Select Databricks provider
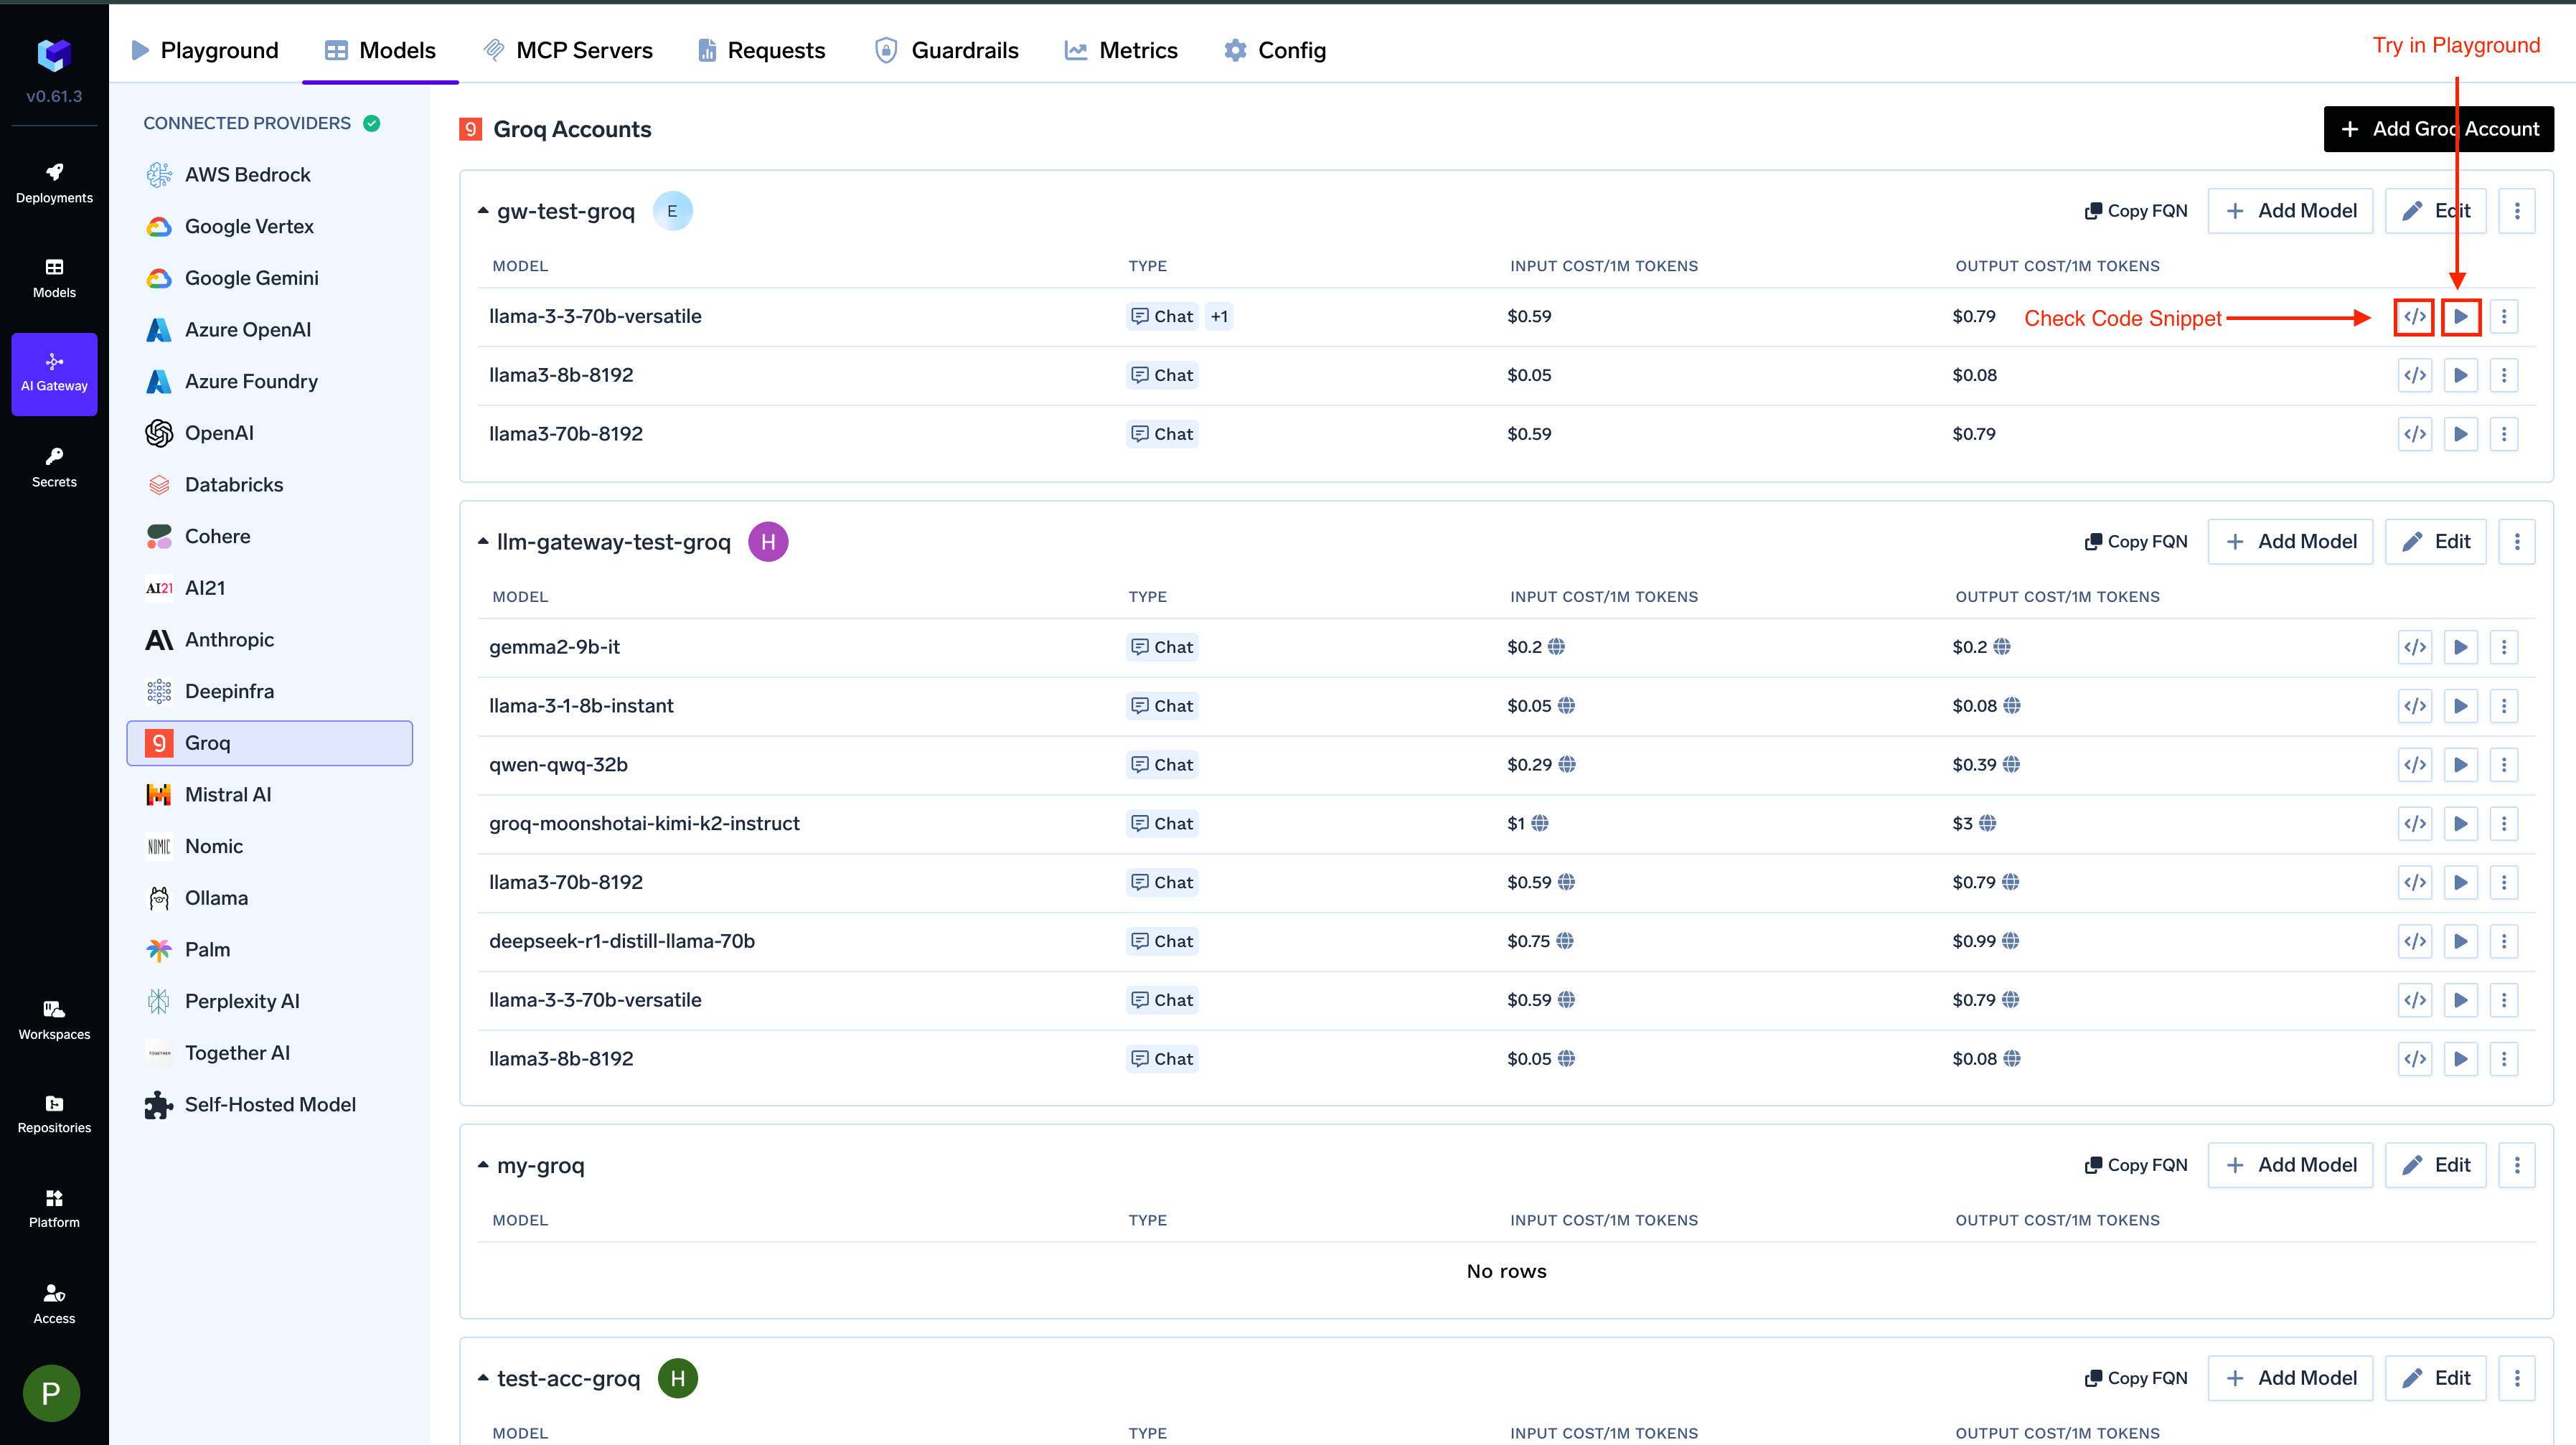This screenshot has width=2576, height=1445. [270, 485]
